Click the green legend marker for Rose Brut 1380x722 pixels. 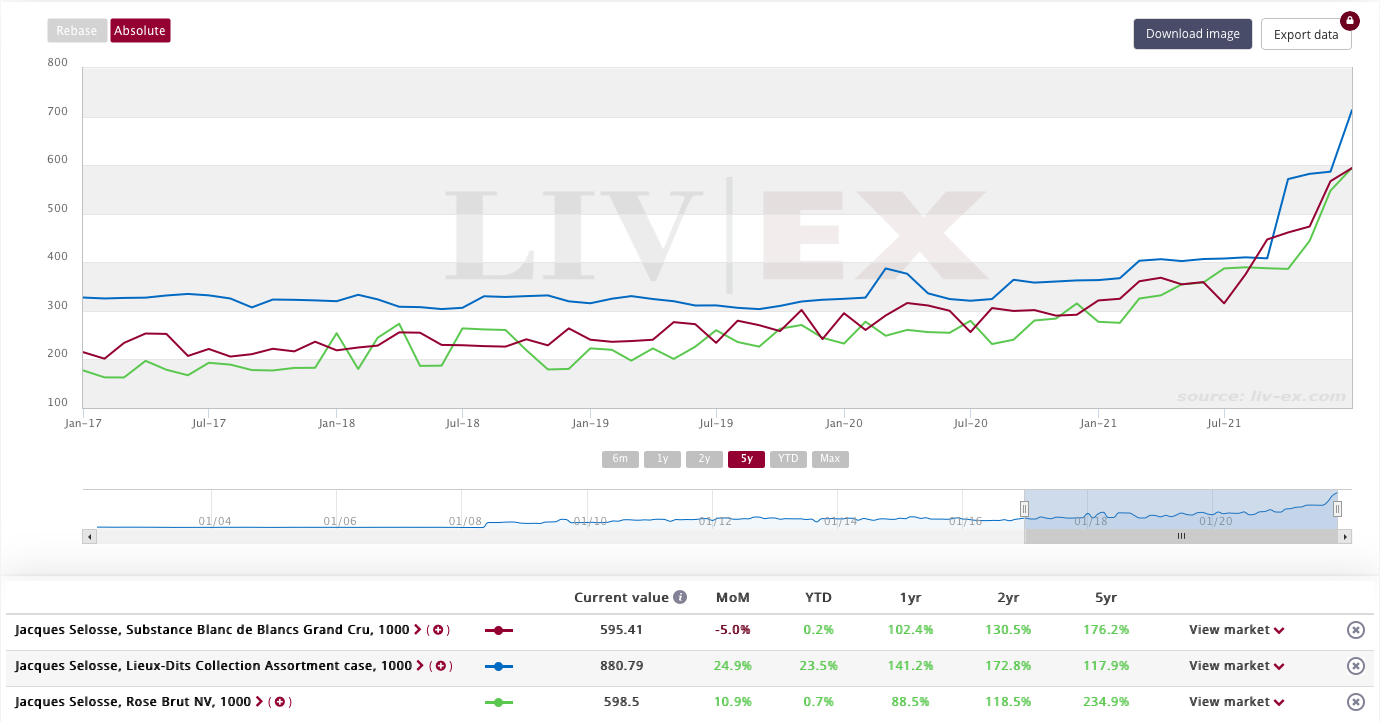click(x=498, y=702)
